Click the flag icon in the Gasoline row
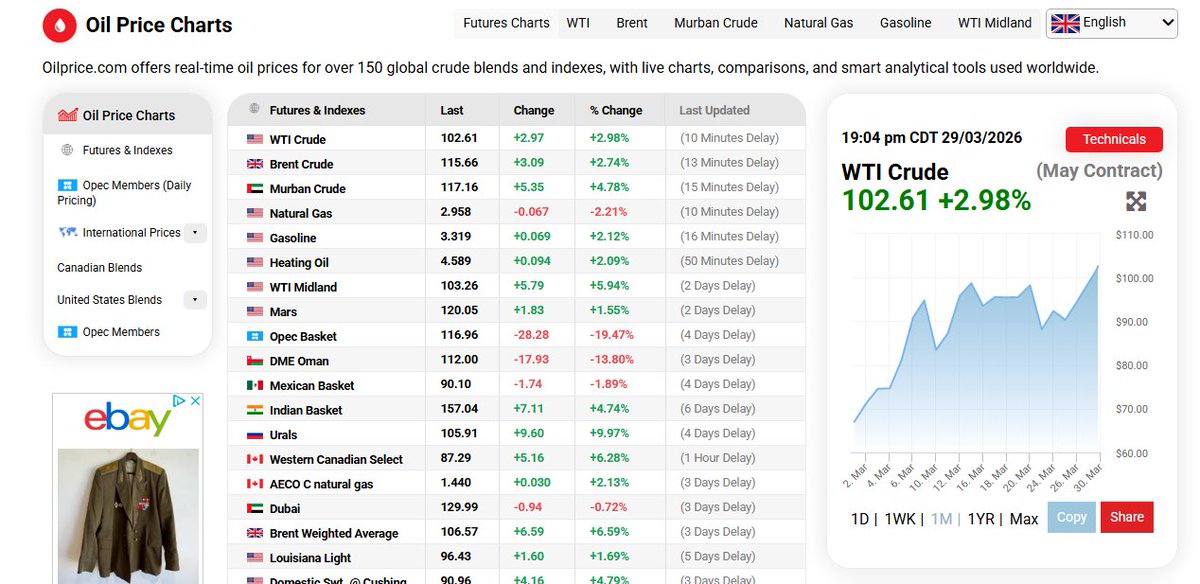The width and height of the screenshot is (1200, 584). point(254,238)
